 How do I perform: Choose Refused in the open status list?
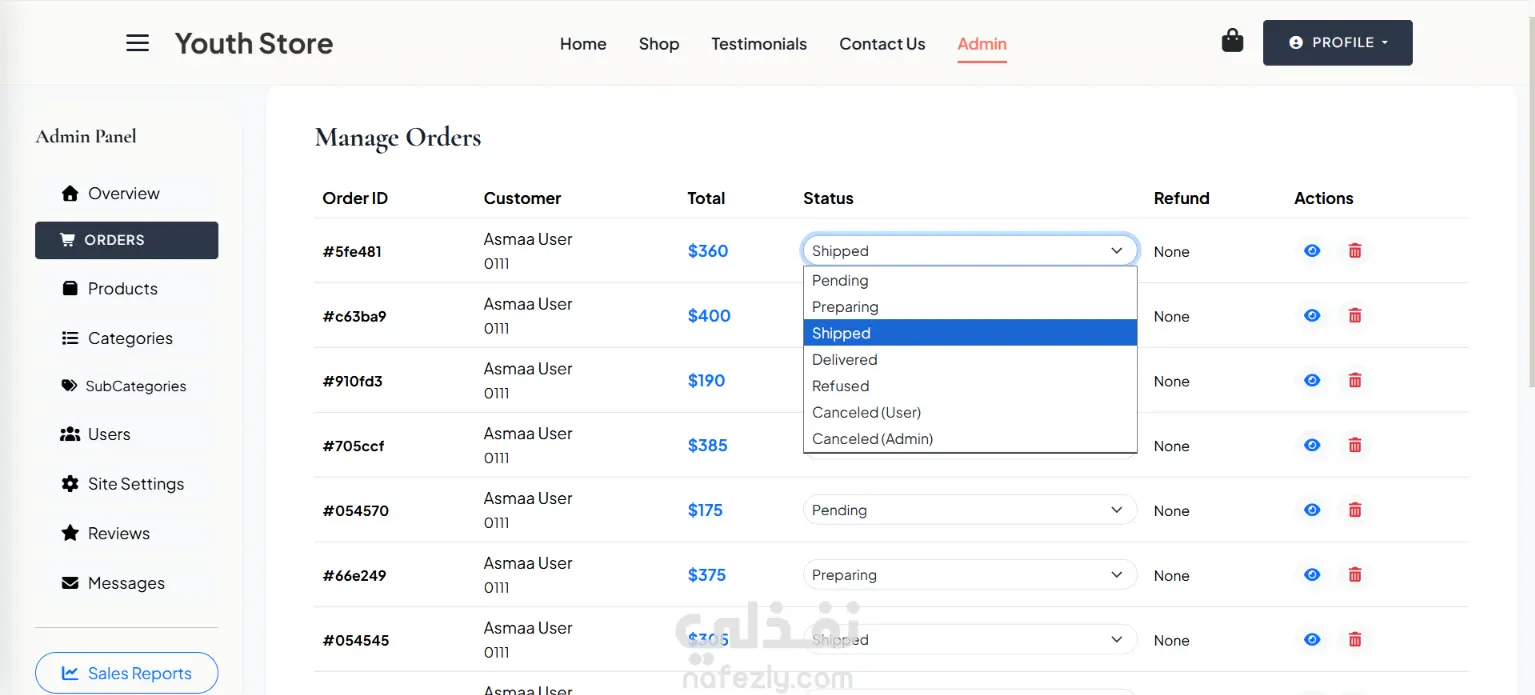click(x=970, y=386)
